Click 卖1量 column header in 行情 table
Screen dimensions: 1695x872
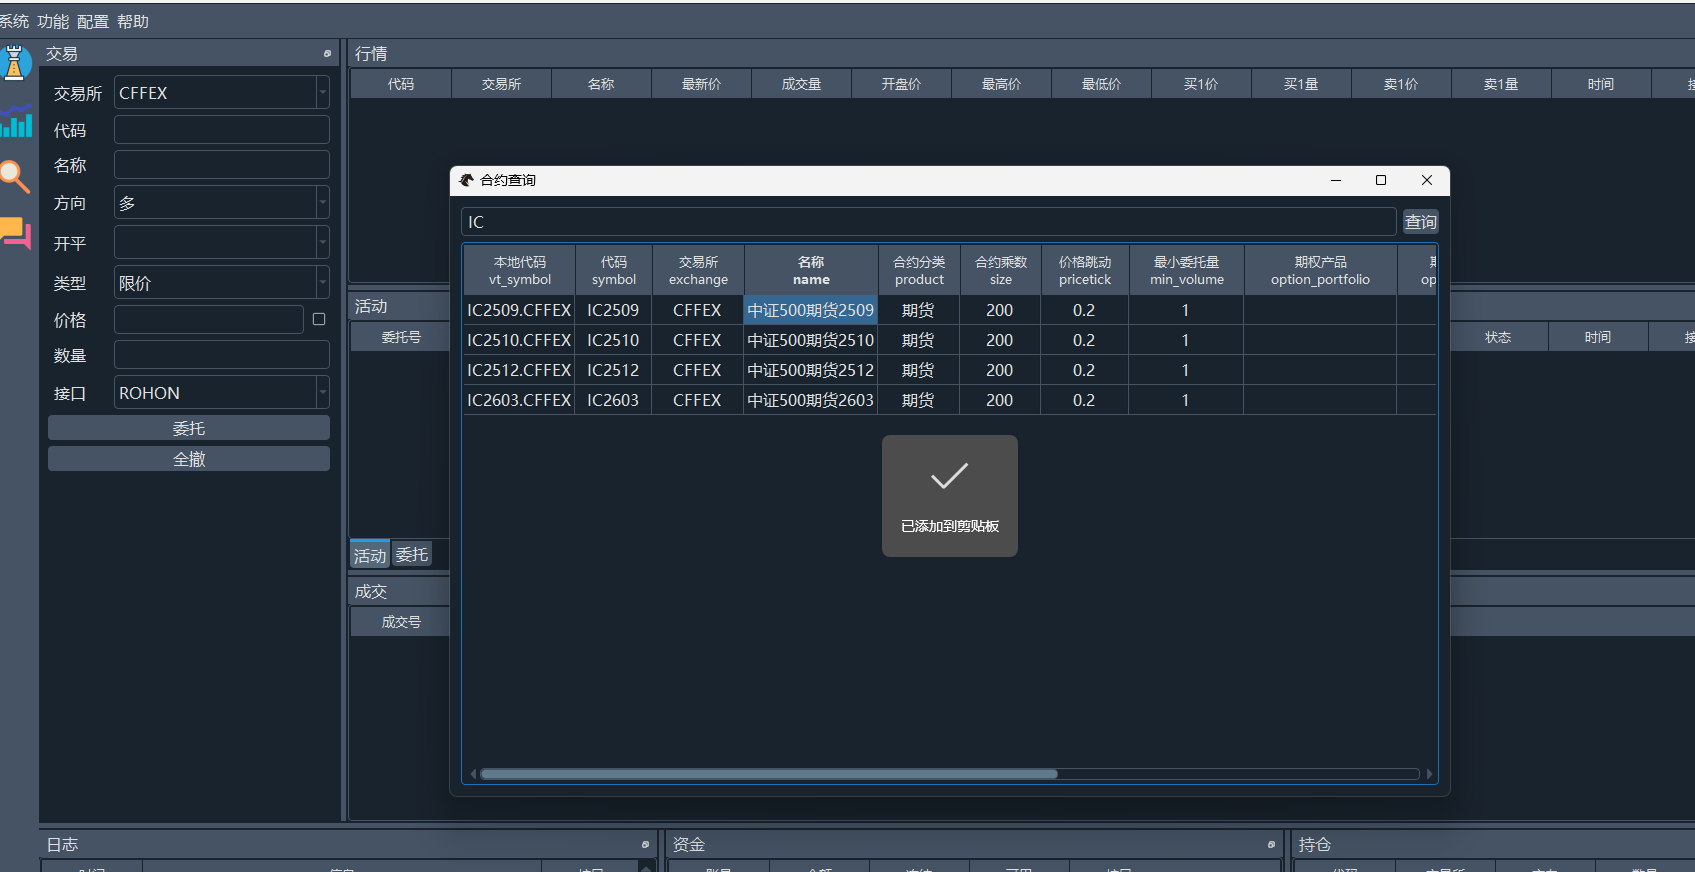pos(1501,84)
